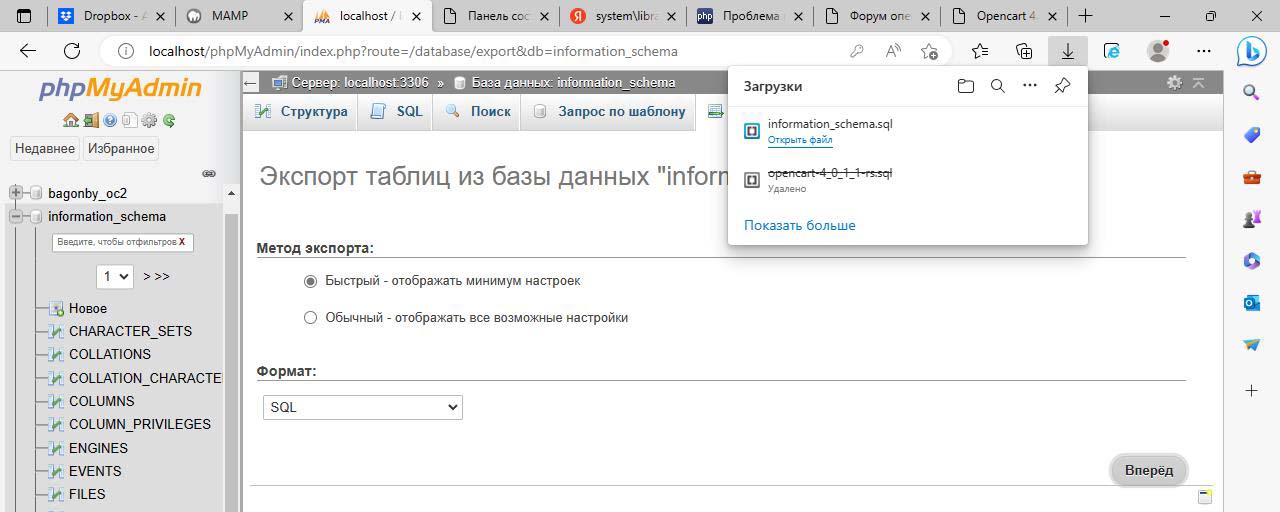This screenshot has height=512, width=1280.
Task: Open the export format SQL dropdown
Action: [362, 407]
